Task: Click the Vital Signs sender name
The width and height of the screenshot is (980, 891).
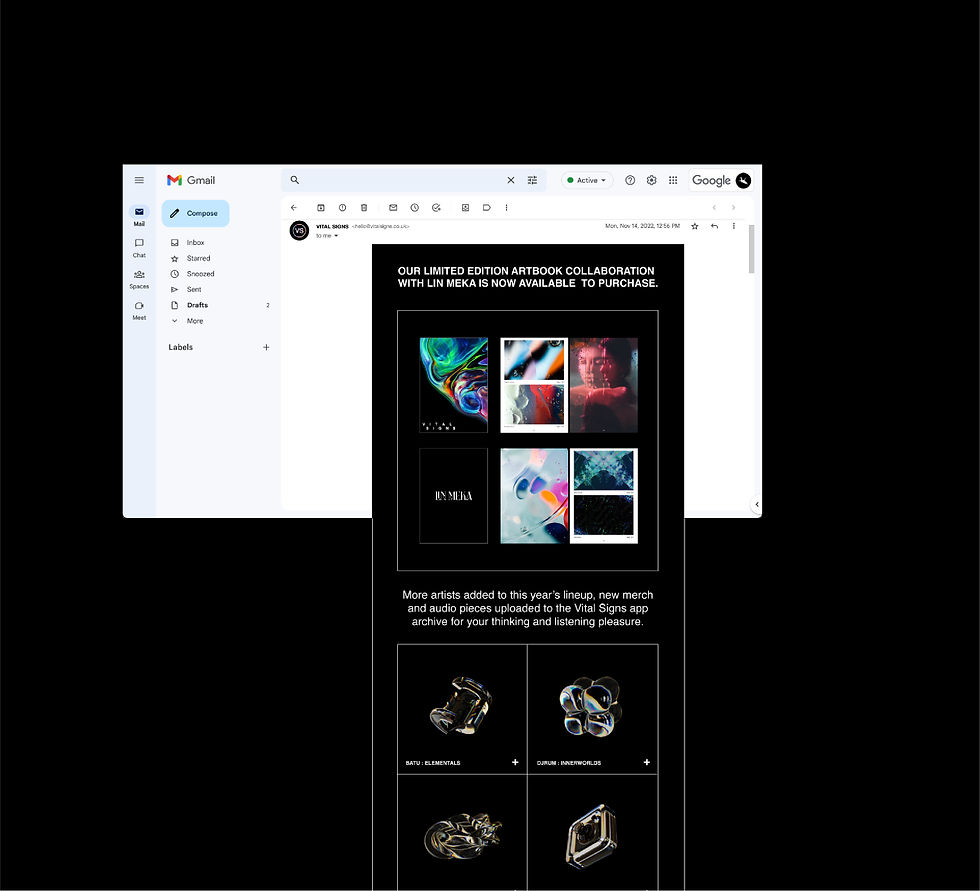Action: (332, 226)
